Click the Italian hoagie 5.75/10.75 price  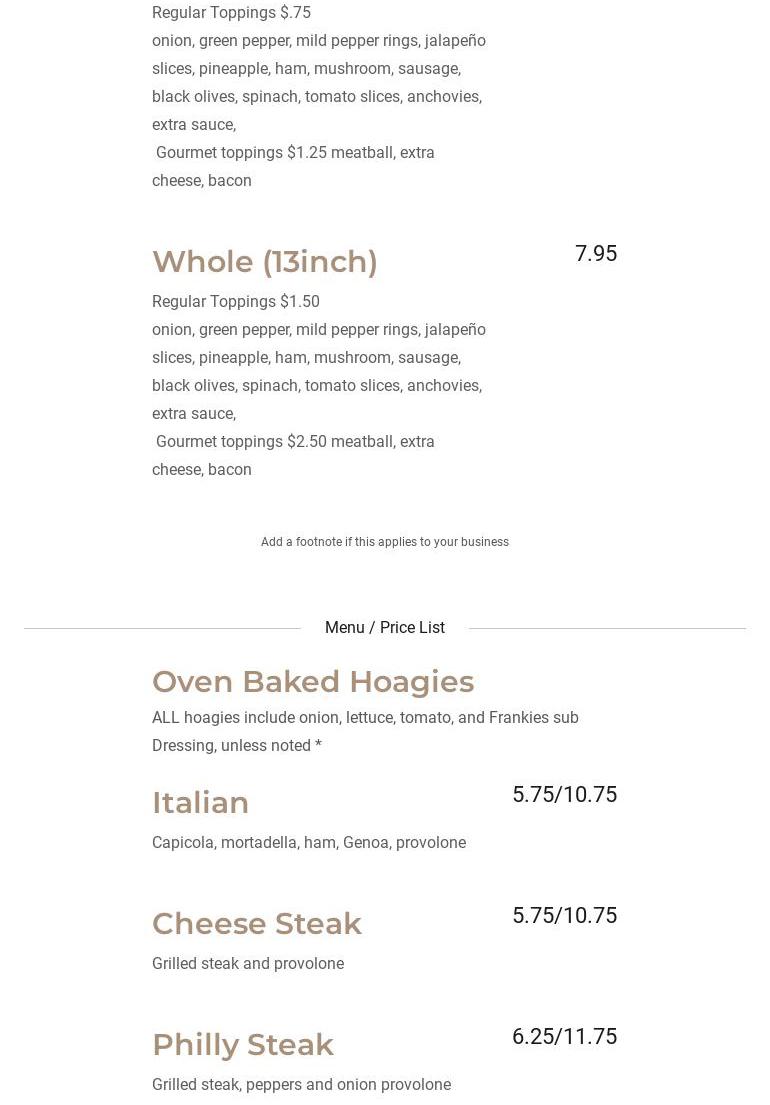564,795
